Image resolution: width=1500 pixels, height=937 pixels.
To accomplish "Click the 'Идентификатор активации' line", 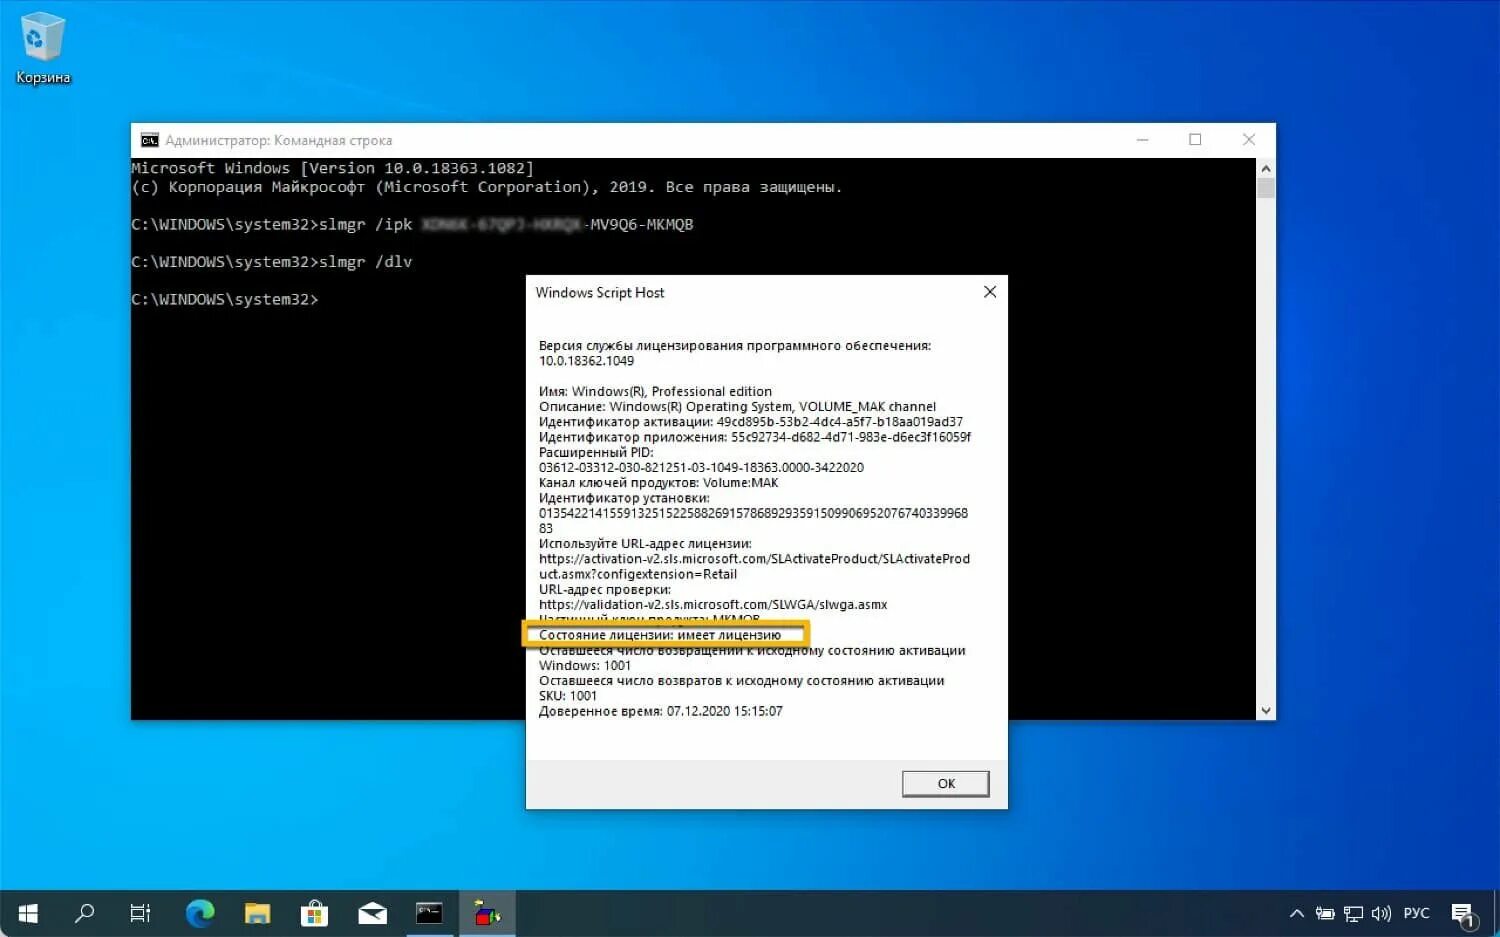I will click(751, 421).
